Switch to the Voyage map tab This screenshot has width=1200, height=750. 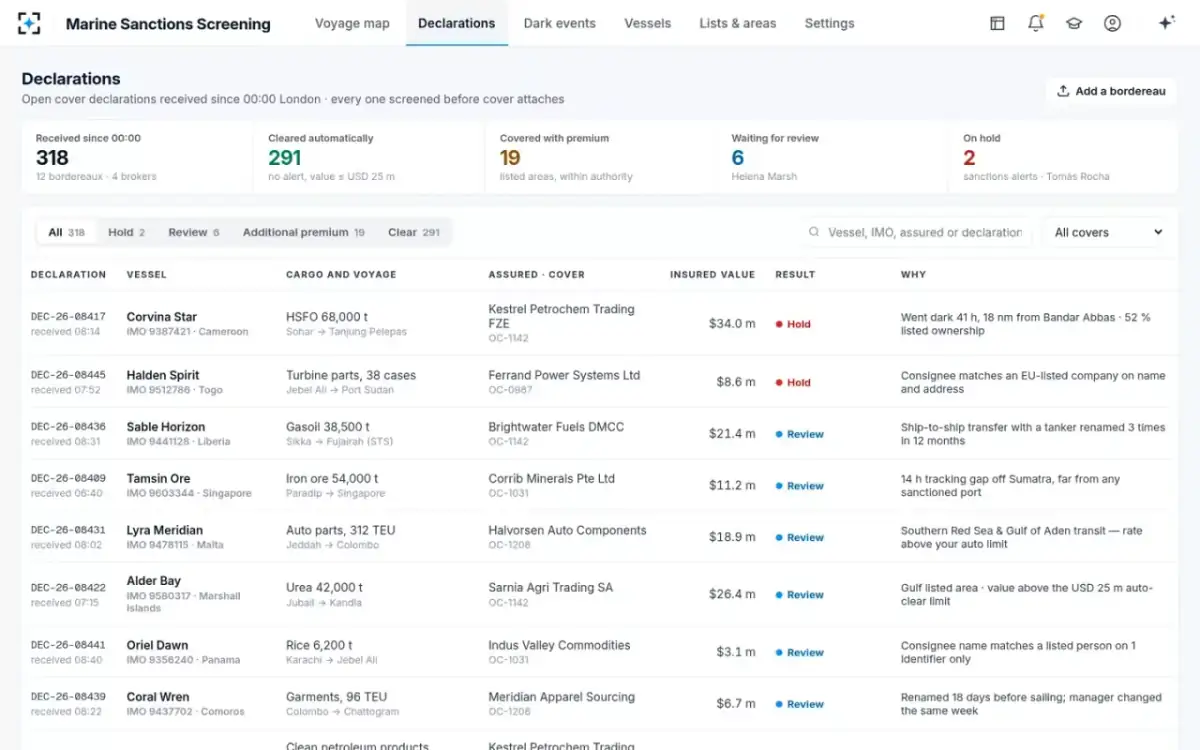(x=352, y=23)
